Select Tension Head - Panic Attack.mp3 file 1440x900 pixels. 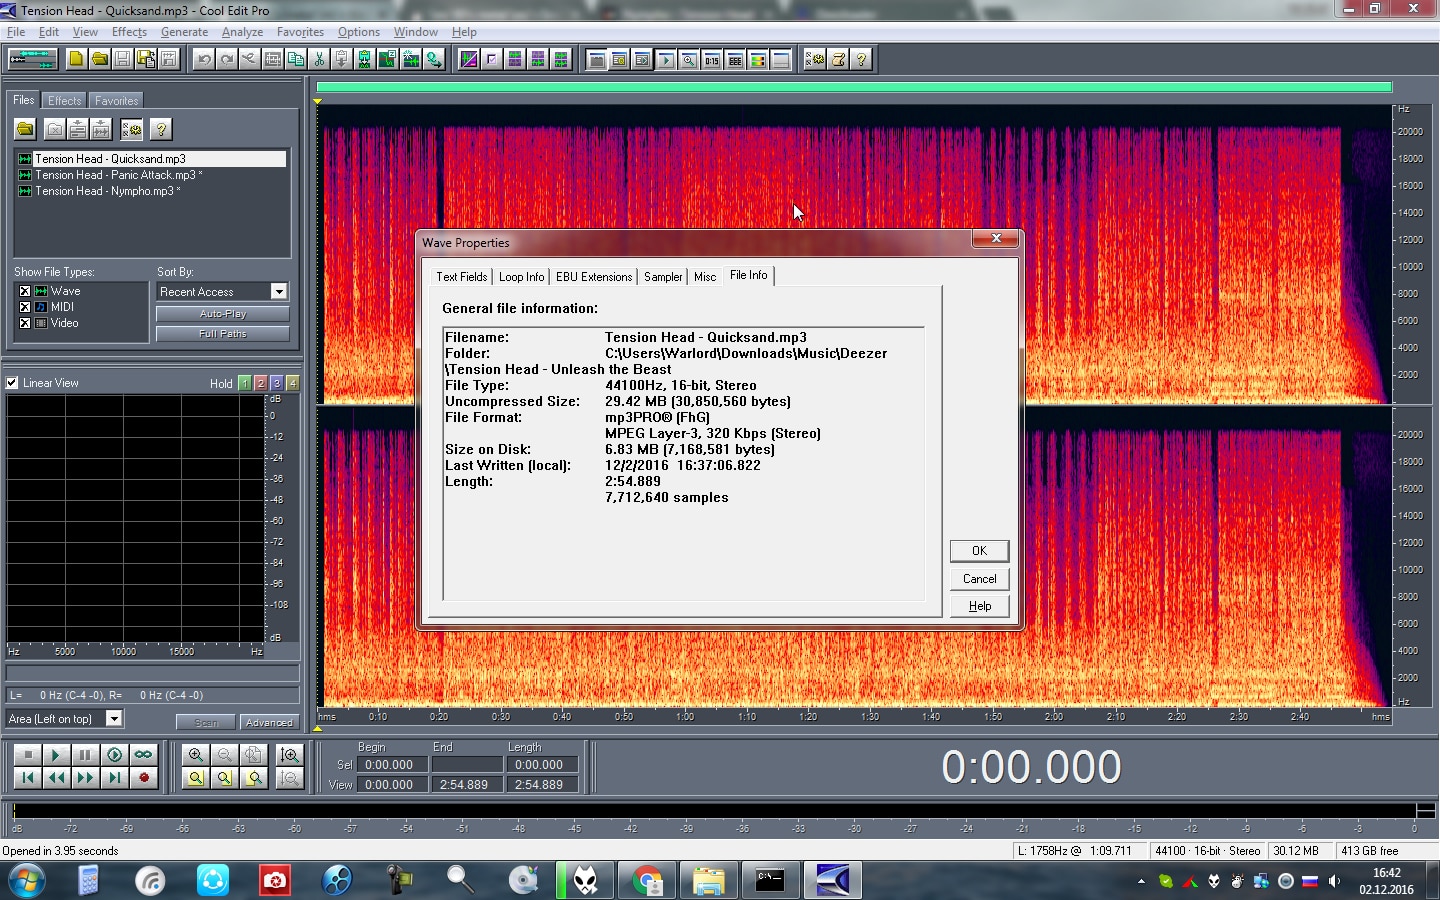(x=118, y=175)
